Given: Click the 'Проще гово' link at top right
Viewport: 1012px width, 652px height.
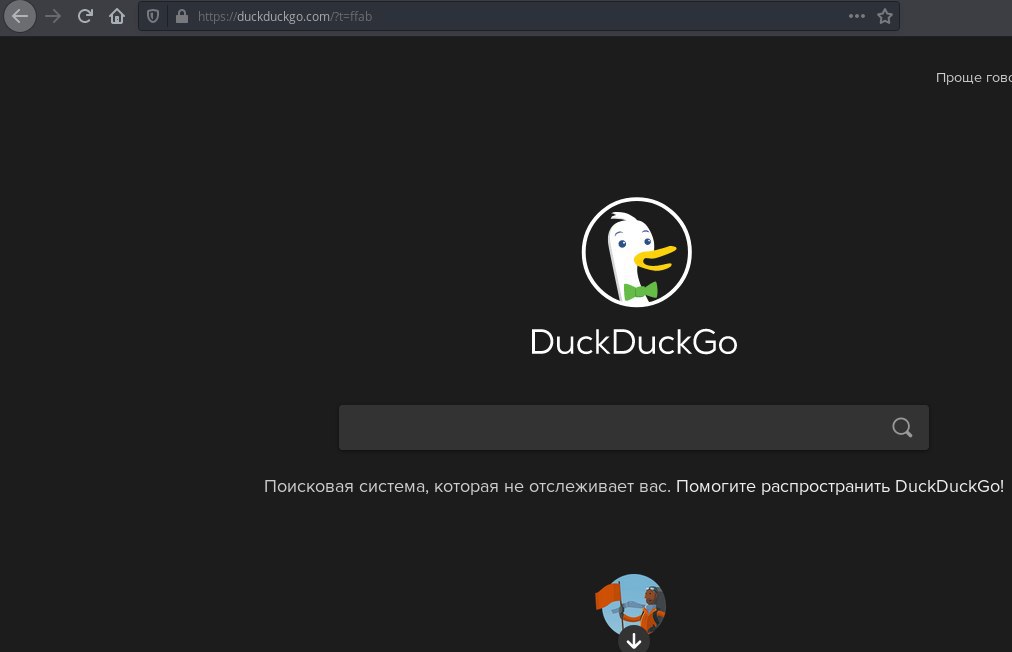Looking at the screenshot, I should [x=974, y=77].
